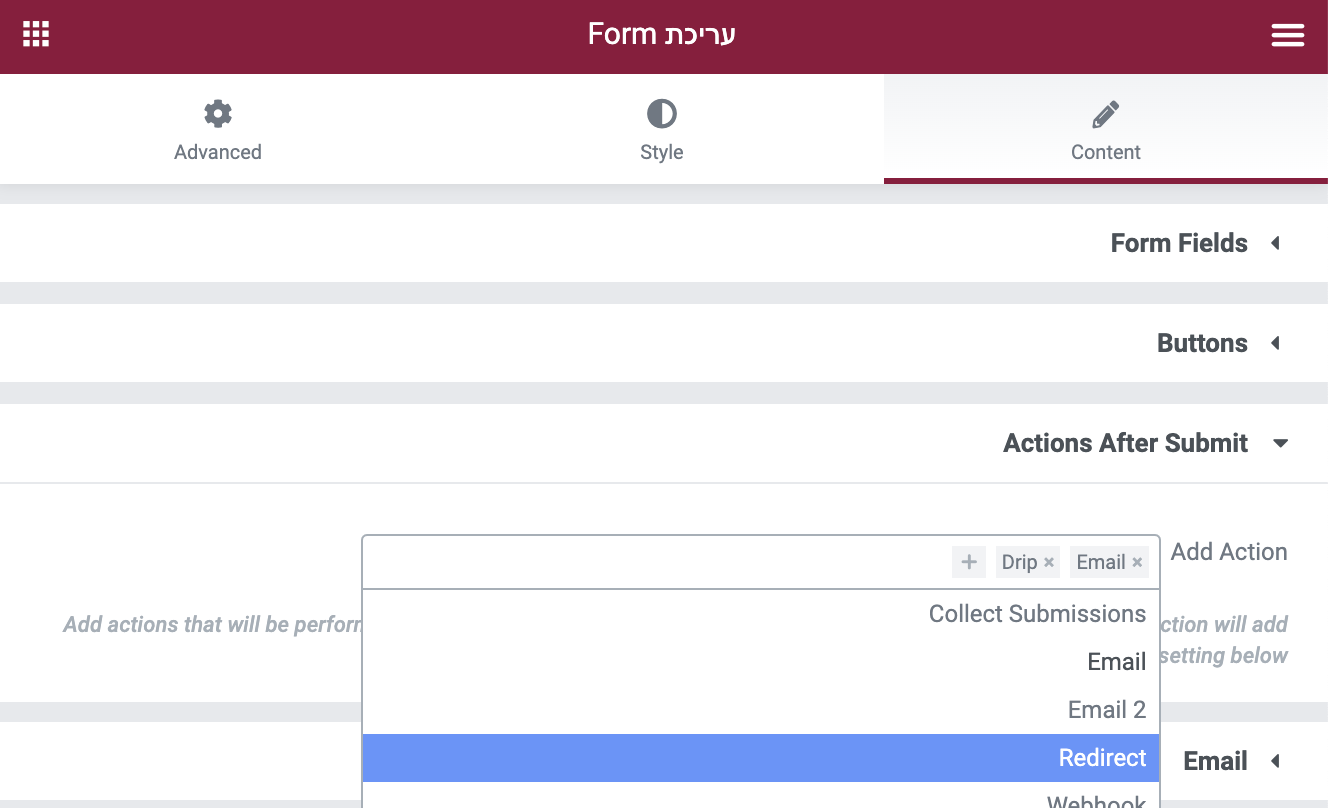Click inside the Add Action input field
Image resolution: width=1328 pixels, height=808 pixels.
click(655, 562)
